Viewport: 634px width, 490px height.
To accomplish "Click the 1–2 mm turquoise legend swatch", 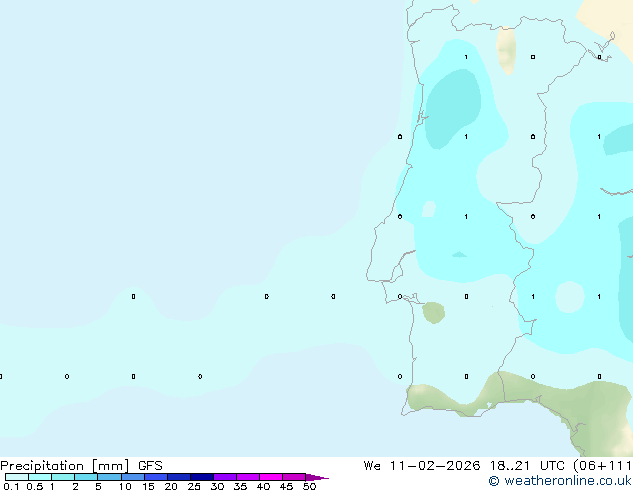I will (63, 477).
